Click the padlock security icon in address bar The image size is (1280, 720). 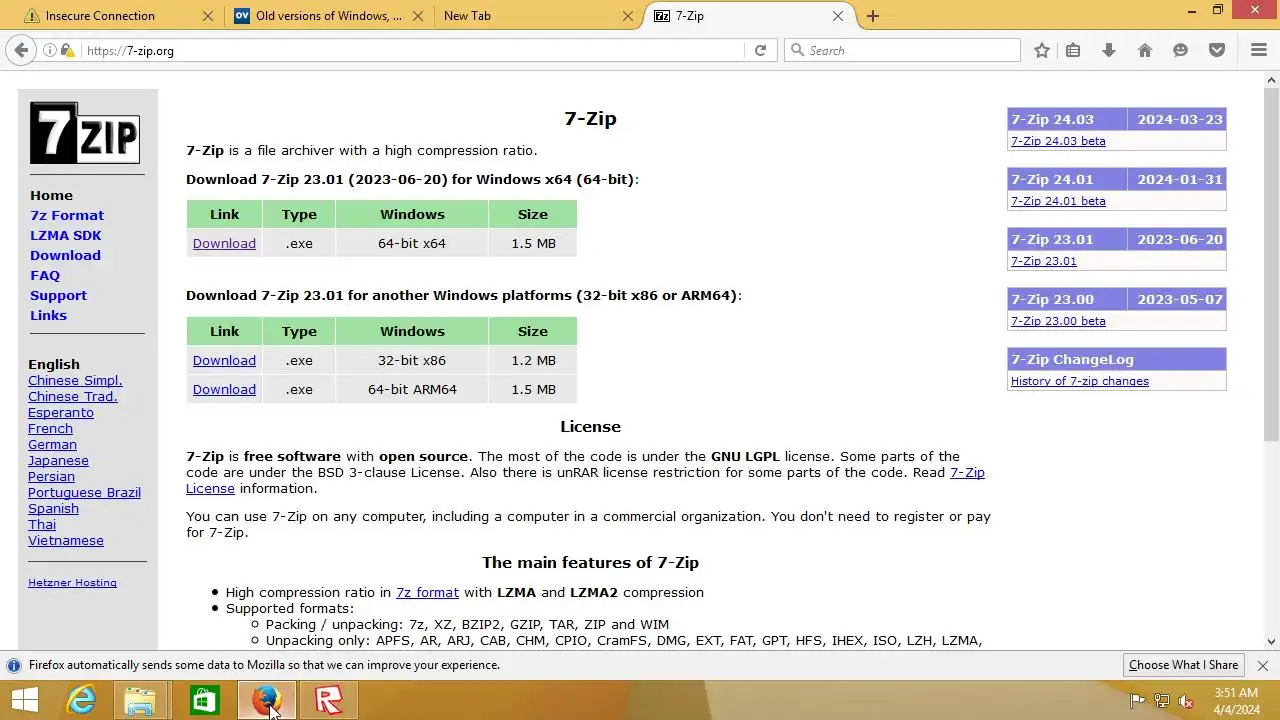coord(66,50)
